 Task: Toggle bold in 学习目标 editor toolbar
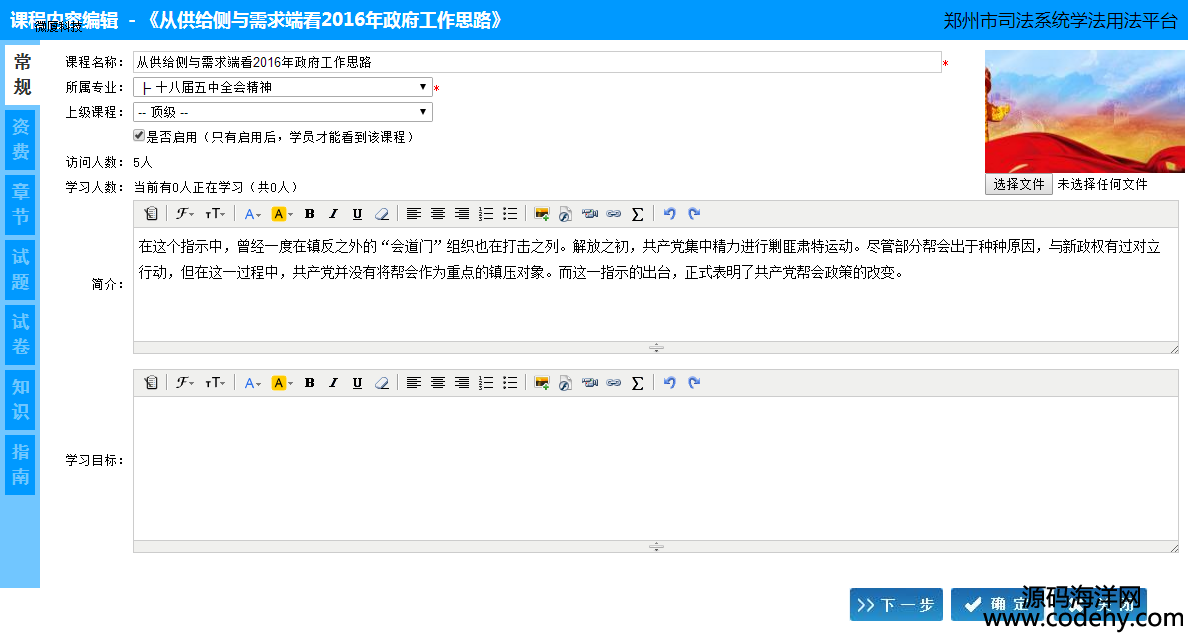point(309,383)
